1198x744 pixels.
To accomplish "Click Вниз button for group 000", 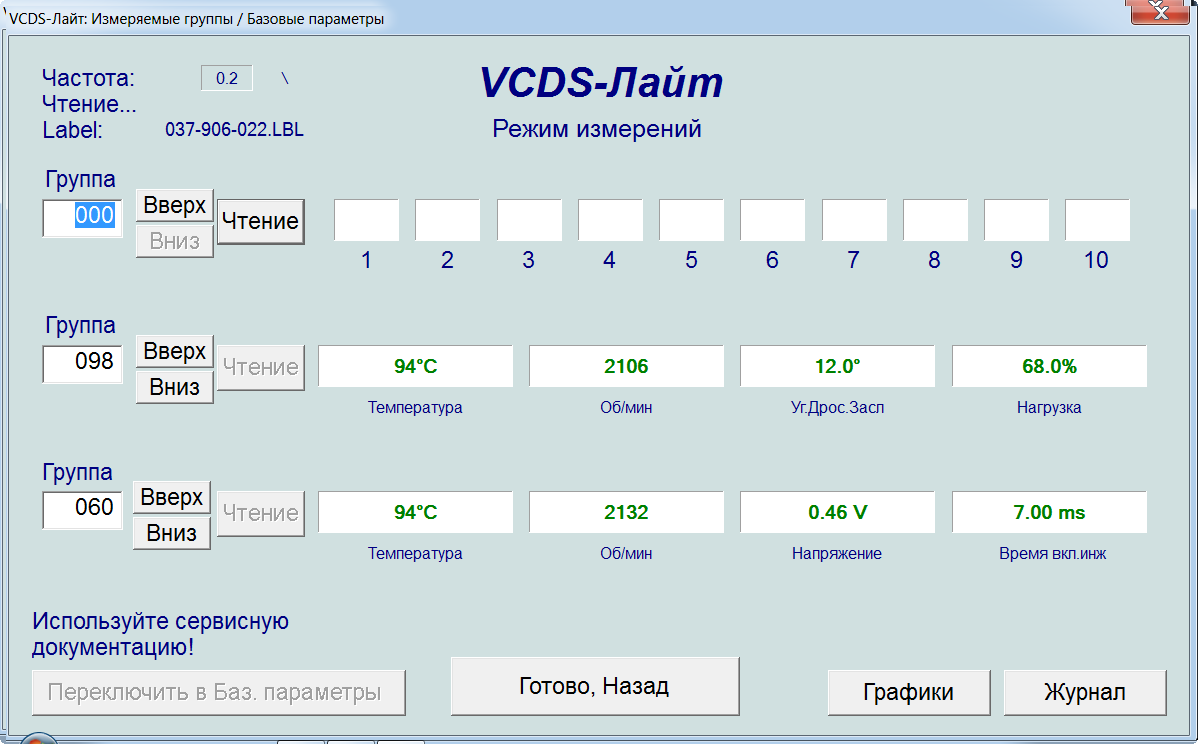I will coord(174,241).
